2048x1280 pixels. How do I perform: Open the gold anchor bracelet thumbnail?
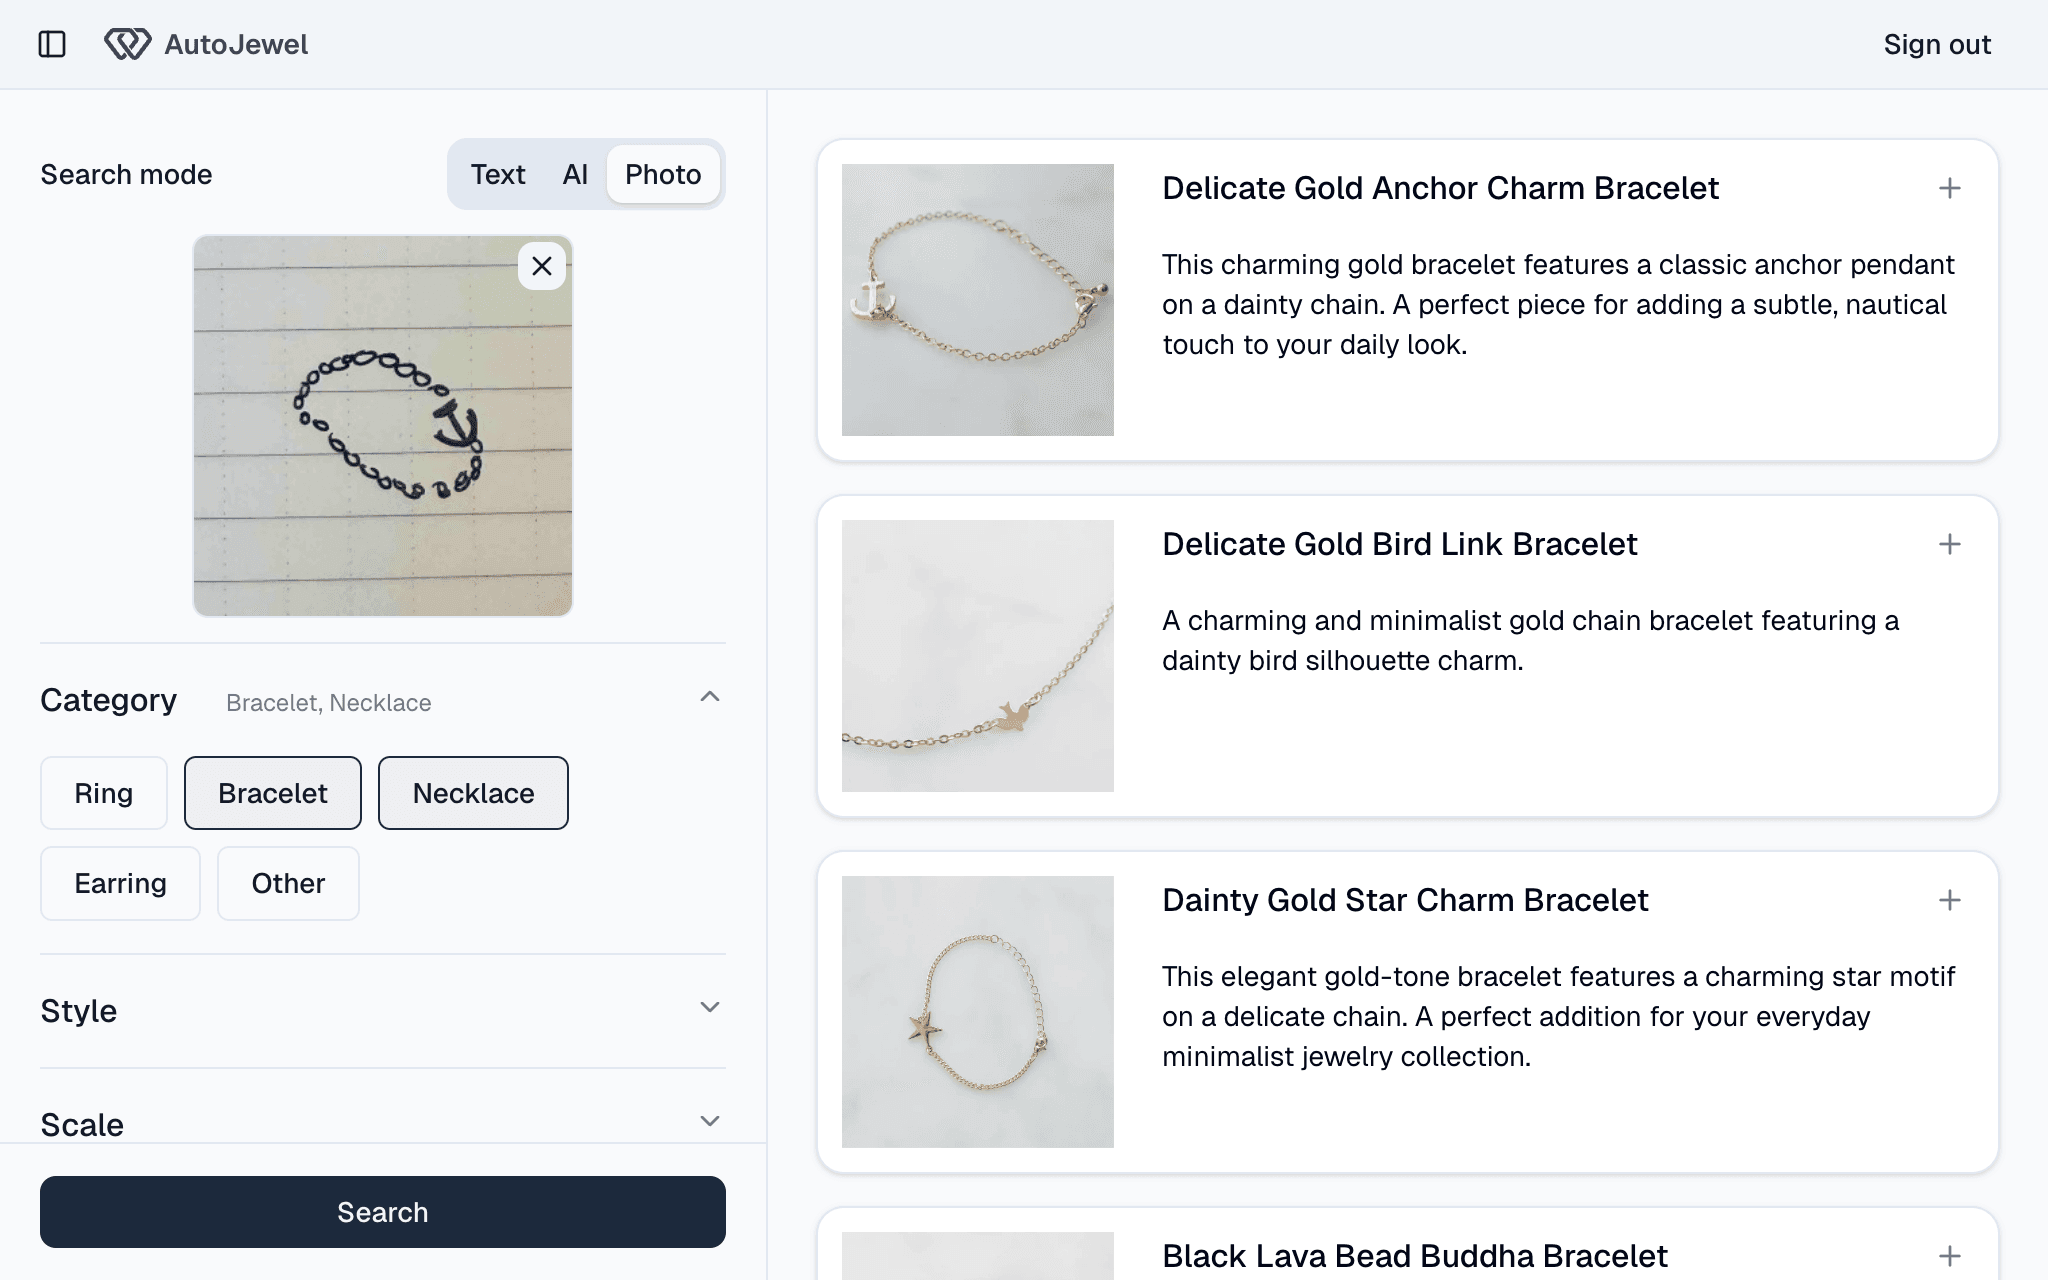(978, 300)
